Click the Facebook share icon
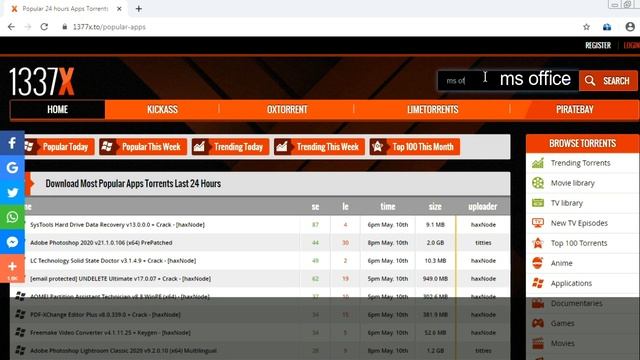 tap(12, 143)
